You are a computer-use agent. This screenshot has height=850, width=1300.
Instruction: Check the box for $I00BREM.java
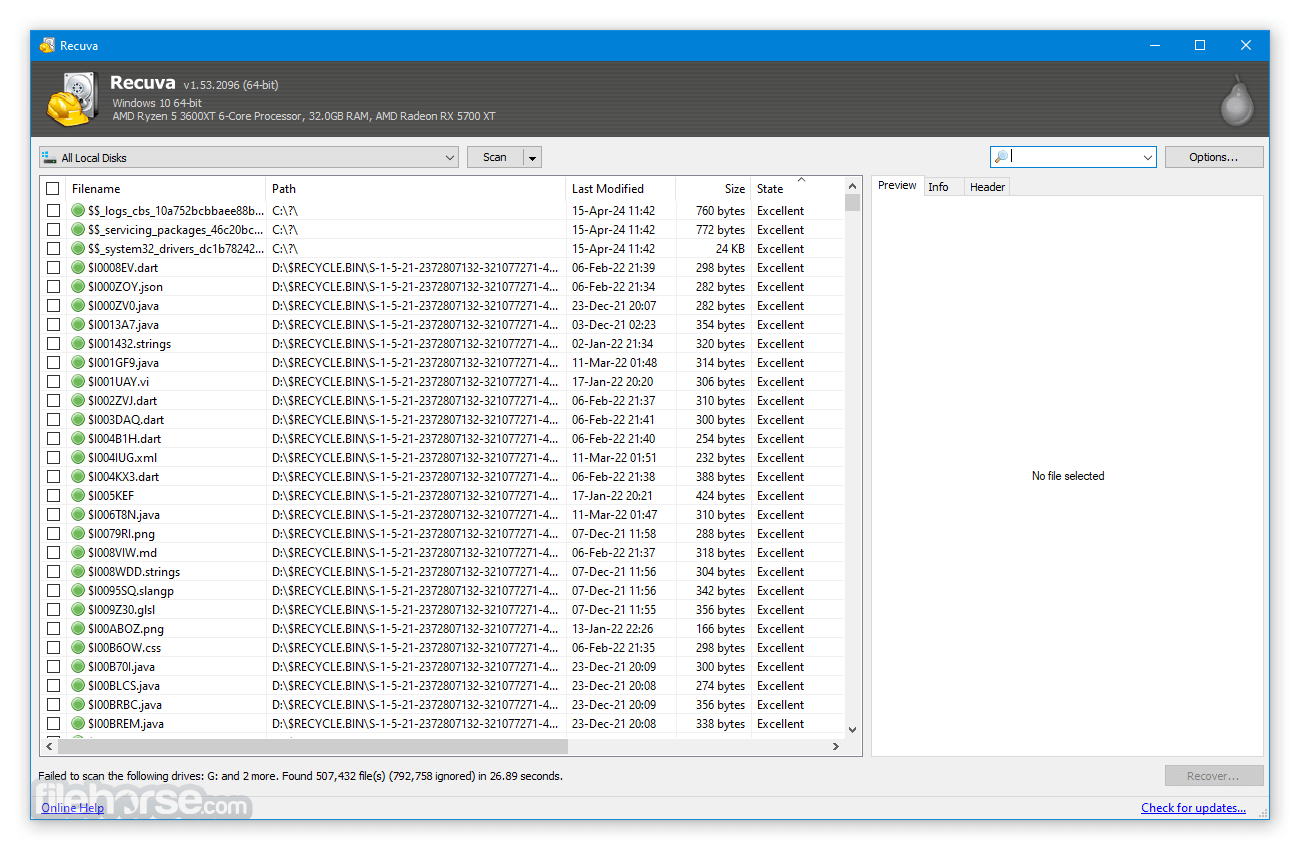click(53, 724)
